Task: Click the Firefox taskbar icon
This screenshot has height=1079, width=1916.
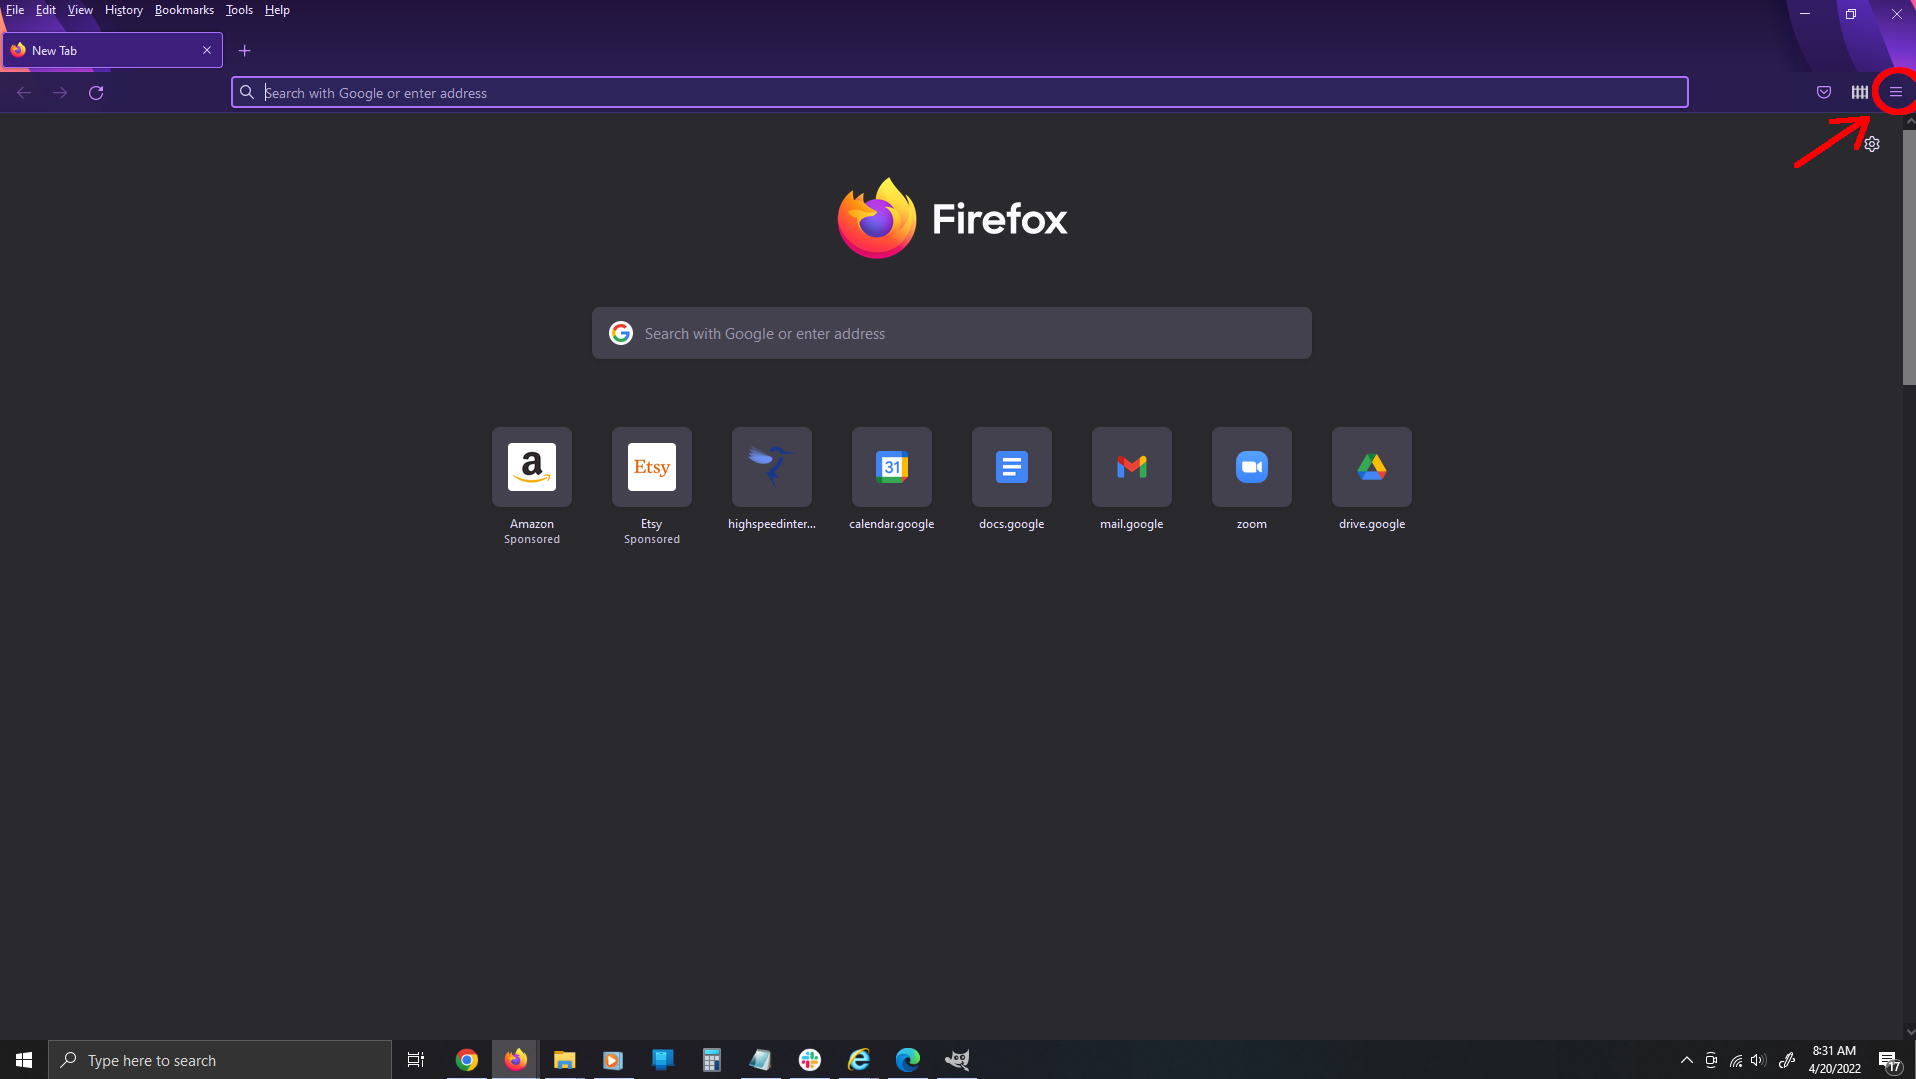Action: pos(516,1060)
